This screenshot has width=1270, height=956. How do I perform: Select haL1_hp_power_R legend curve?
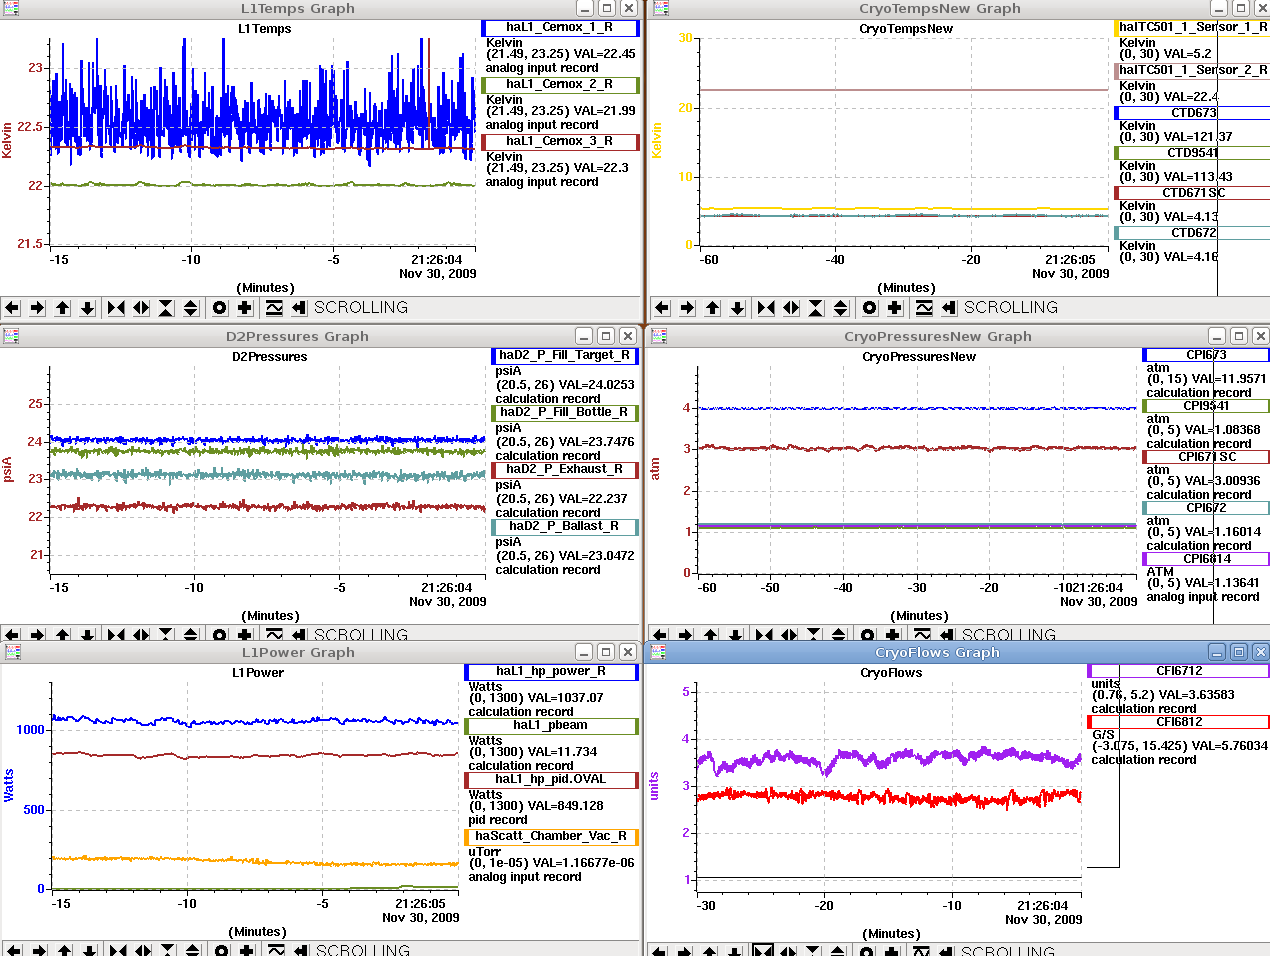[x=551, y=672]
